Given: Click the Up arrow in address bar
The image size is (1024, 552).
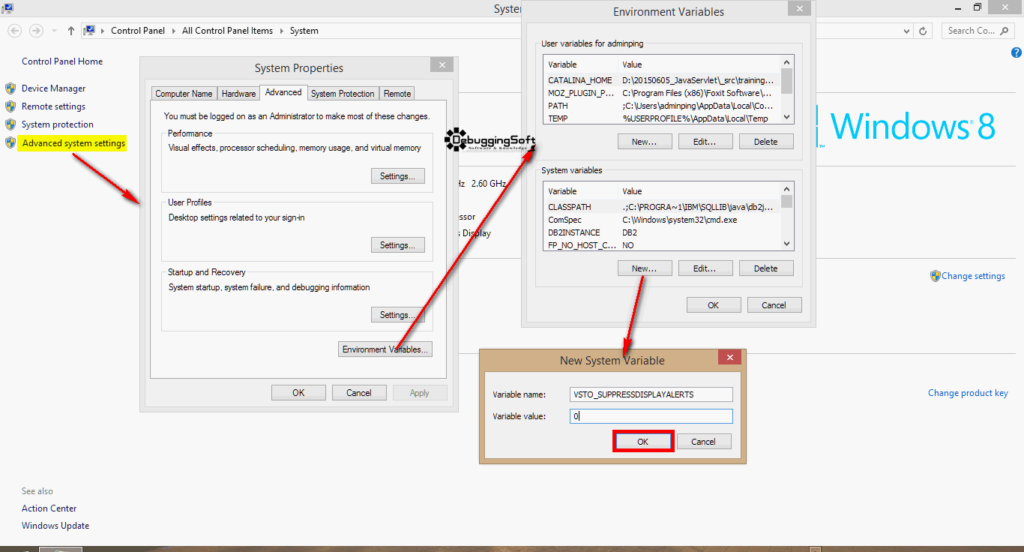Looking at the screenshot, I should (71, 31).
